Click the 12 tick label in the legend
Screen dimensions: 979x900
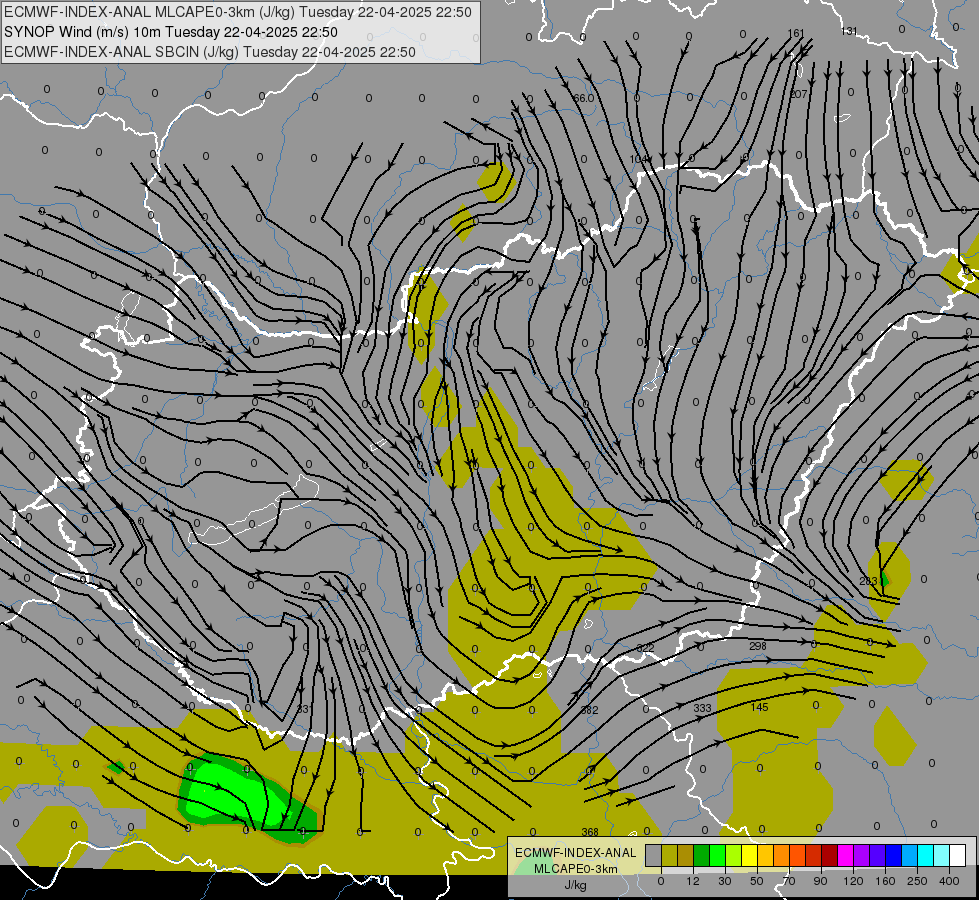click(x=693, y=881)
